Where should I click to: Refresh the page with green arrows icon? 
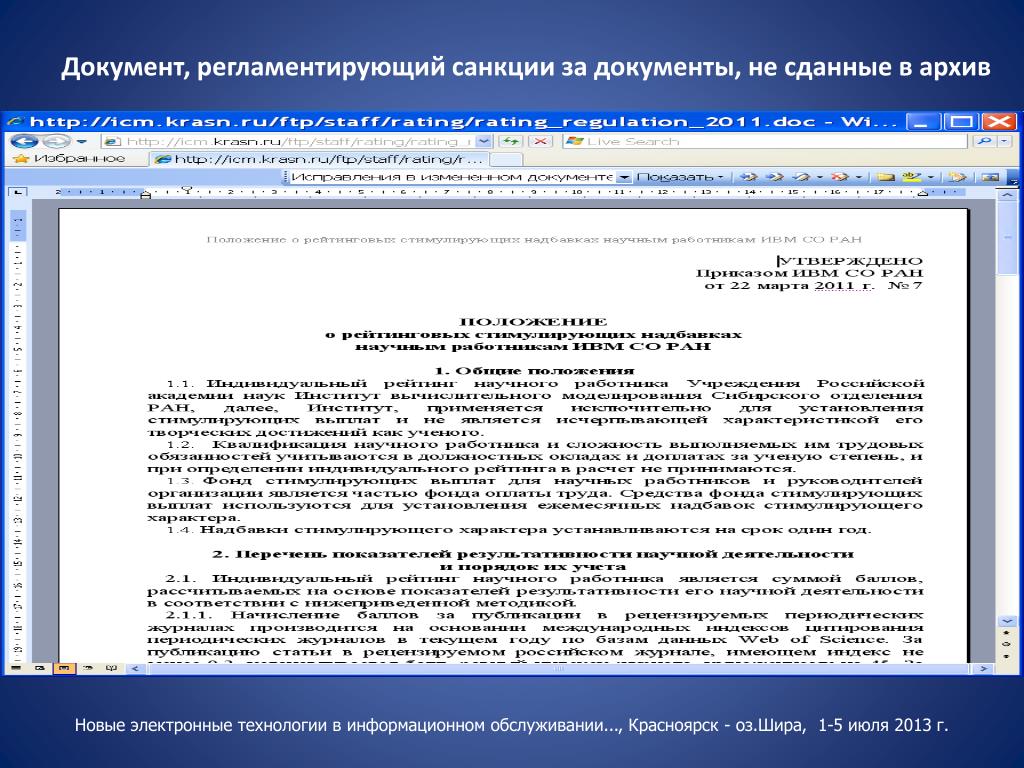(510, 141)
